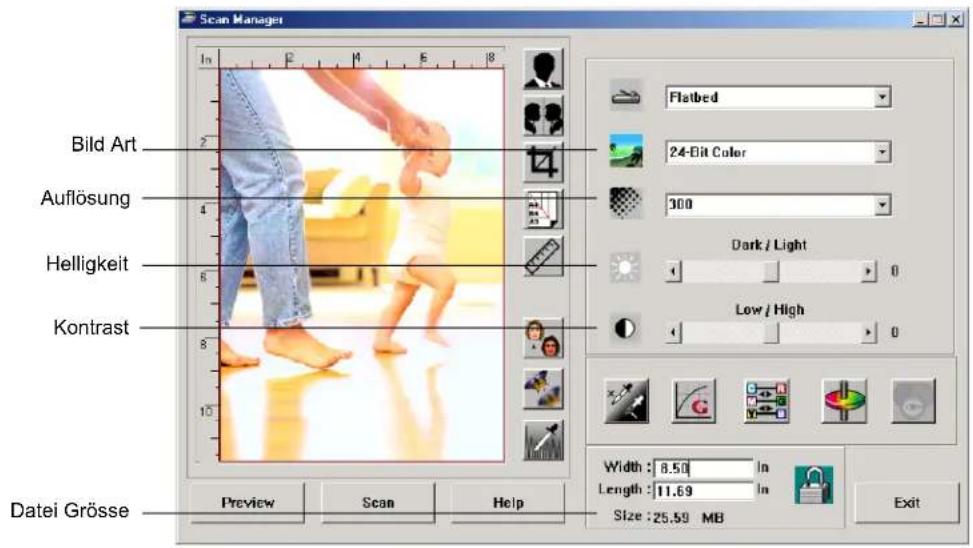
Task: Minimize the Scan Manager window
Action: coord(921,19)
